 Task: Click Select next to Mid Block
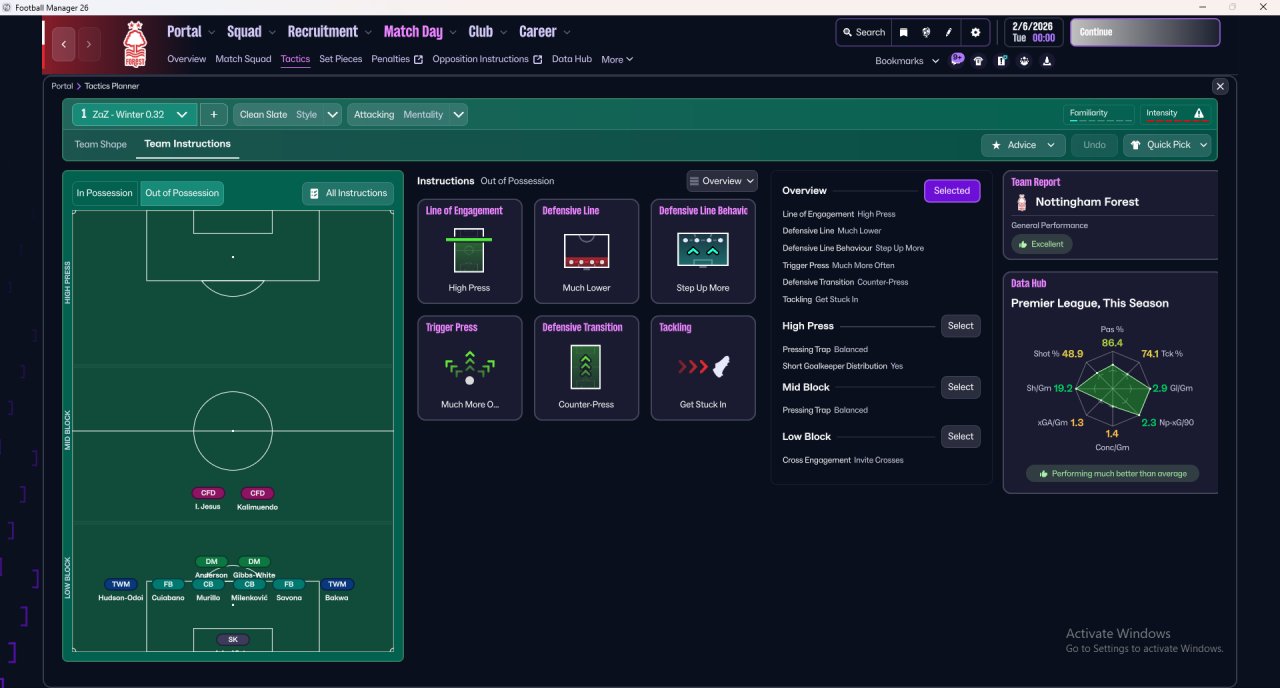[961, 387]
